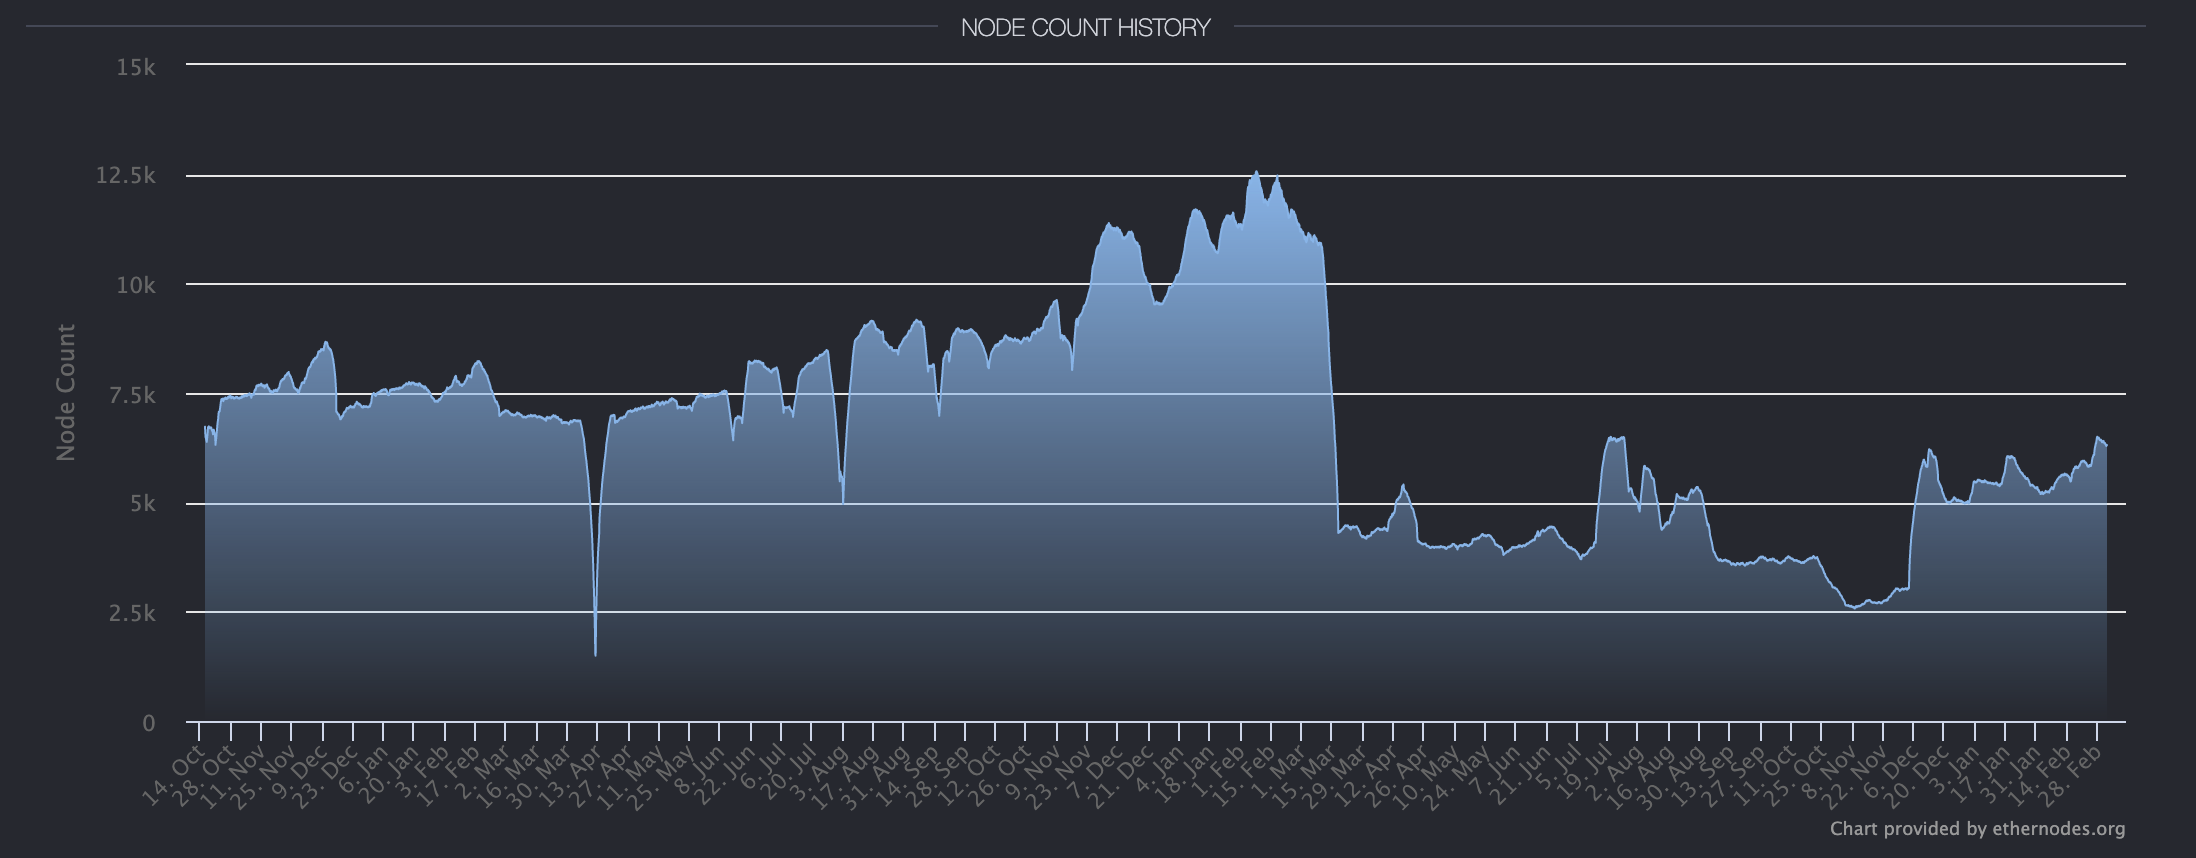Click the highest peak above 12.5k
This screenshot has width=2196, height=858.
1256,173
